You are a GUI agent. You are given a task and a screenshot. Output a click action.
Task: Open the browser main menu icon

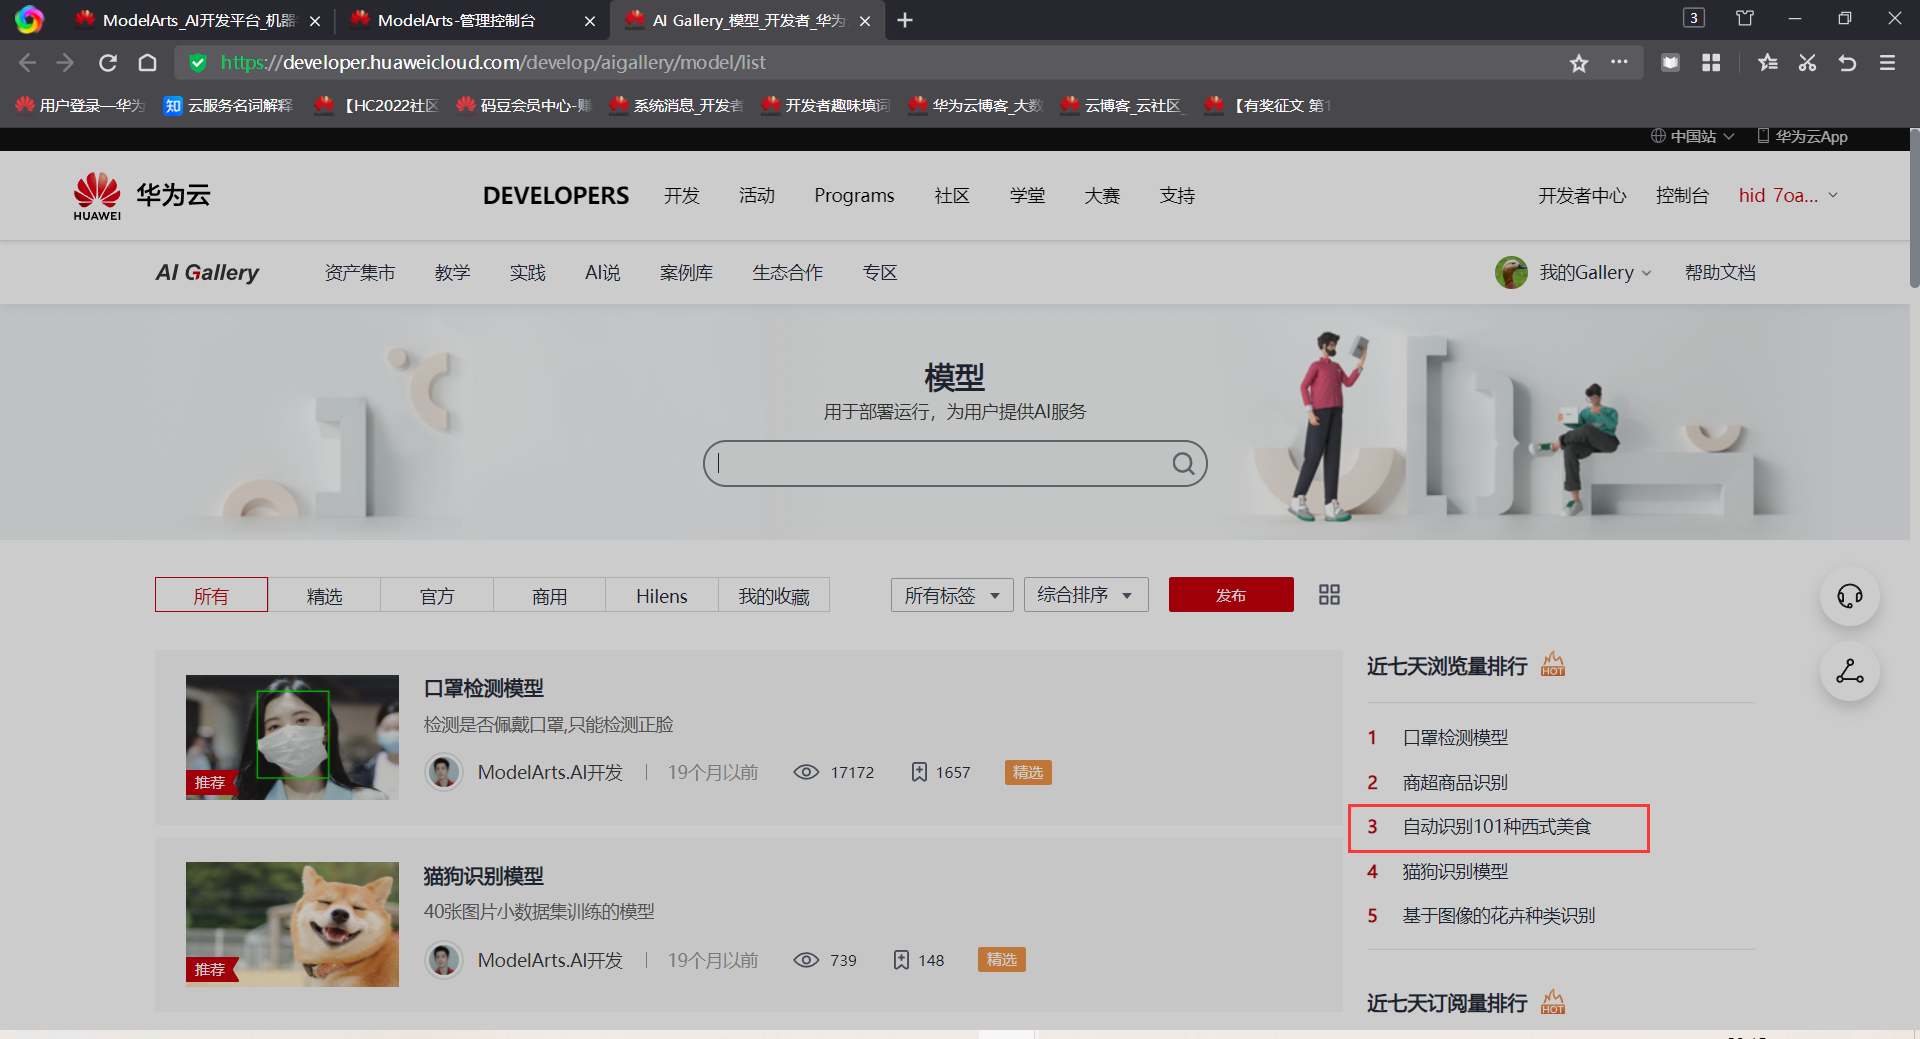point(1888,63)
